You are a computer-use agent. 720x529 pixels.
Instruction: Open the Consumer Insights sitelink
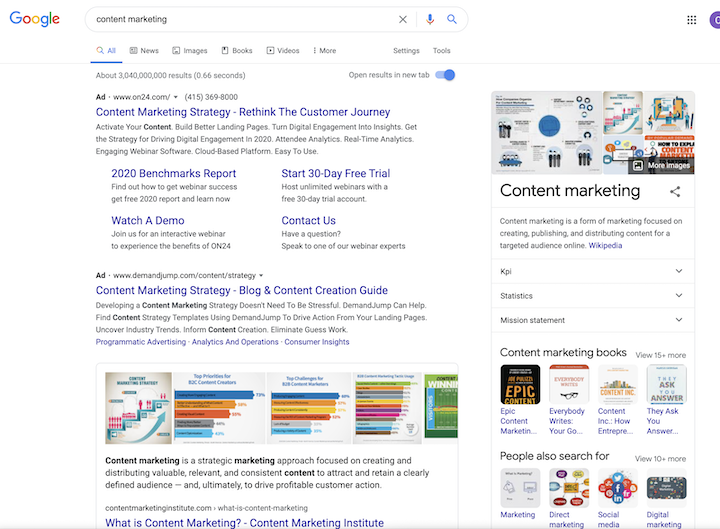click(317, 342)
